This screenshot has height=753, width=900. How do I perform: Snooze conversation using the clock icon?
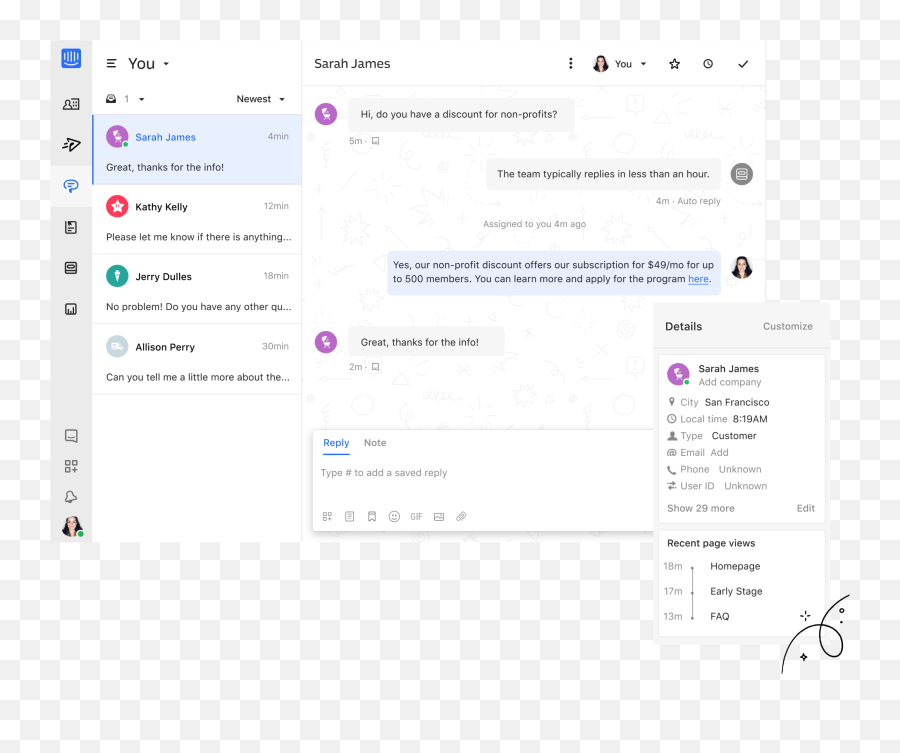coord(708,64)
